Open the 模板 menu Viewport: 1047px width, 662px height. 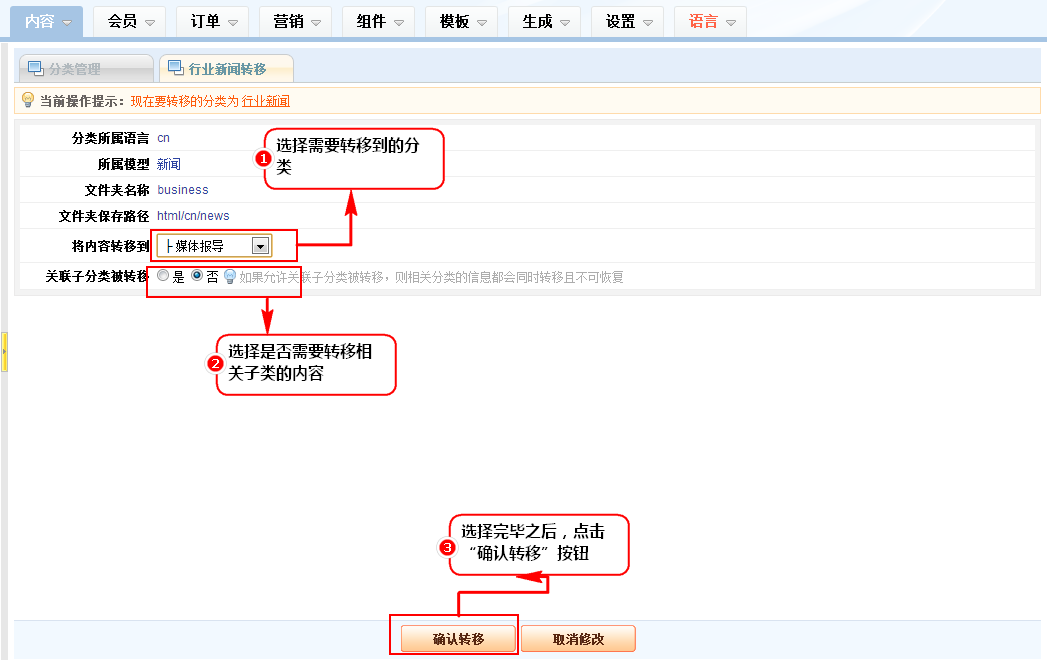tap(461, 21)
